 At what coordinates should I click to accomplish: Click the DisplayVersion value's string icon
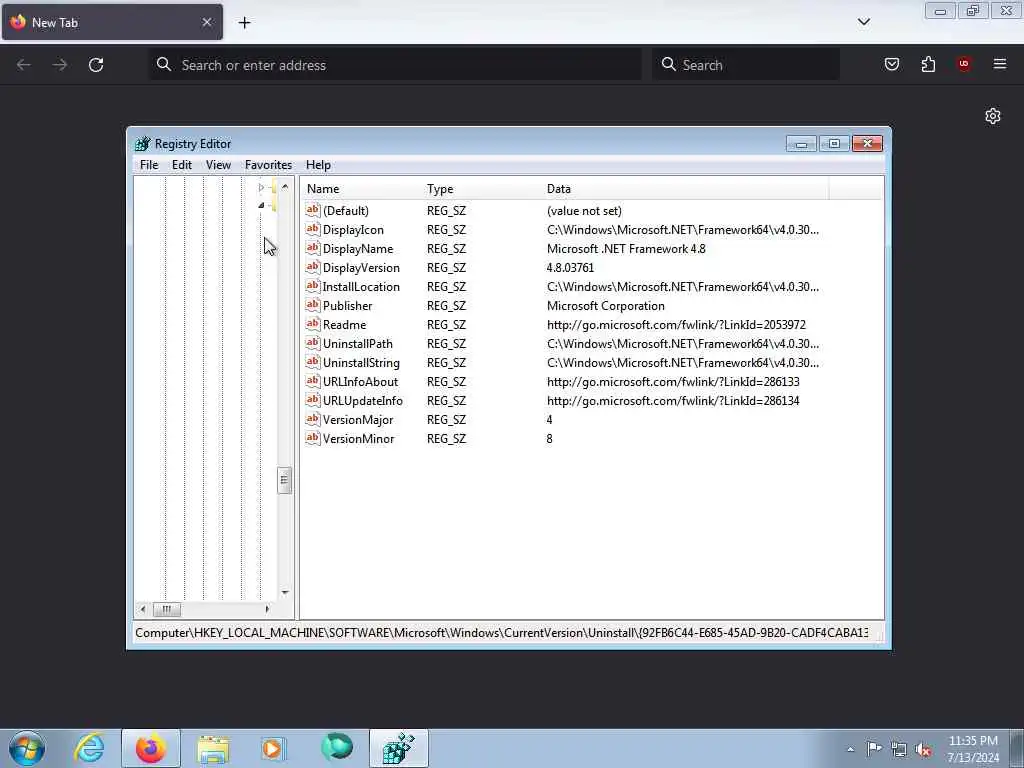point(313,267)
